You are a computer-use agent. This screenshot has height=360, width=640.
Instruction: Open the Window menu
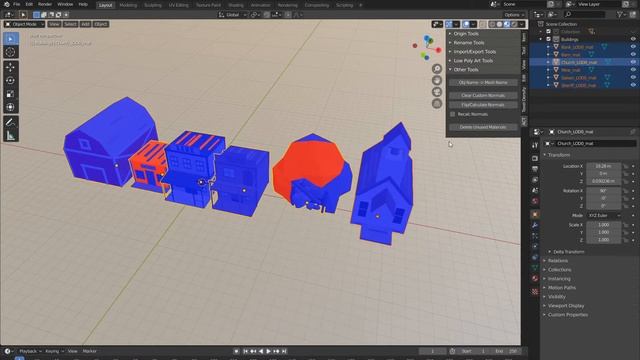[x=65, y=4]
